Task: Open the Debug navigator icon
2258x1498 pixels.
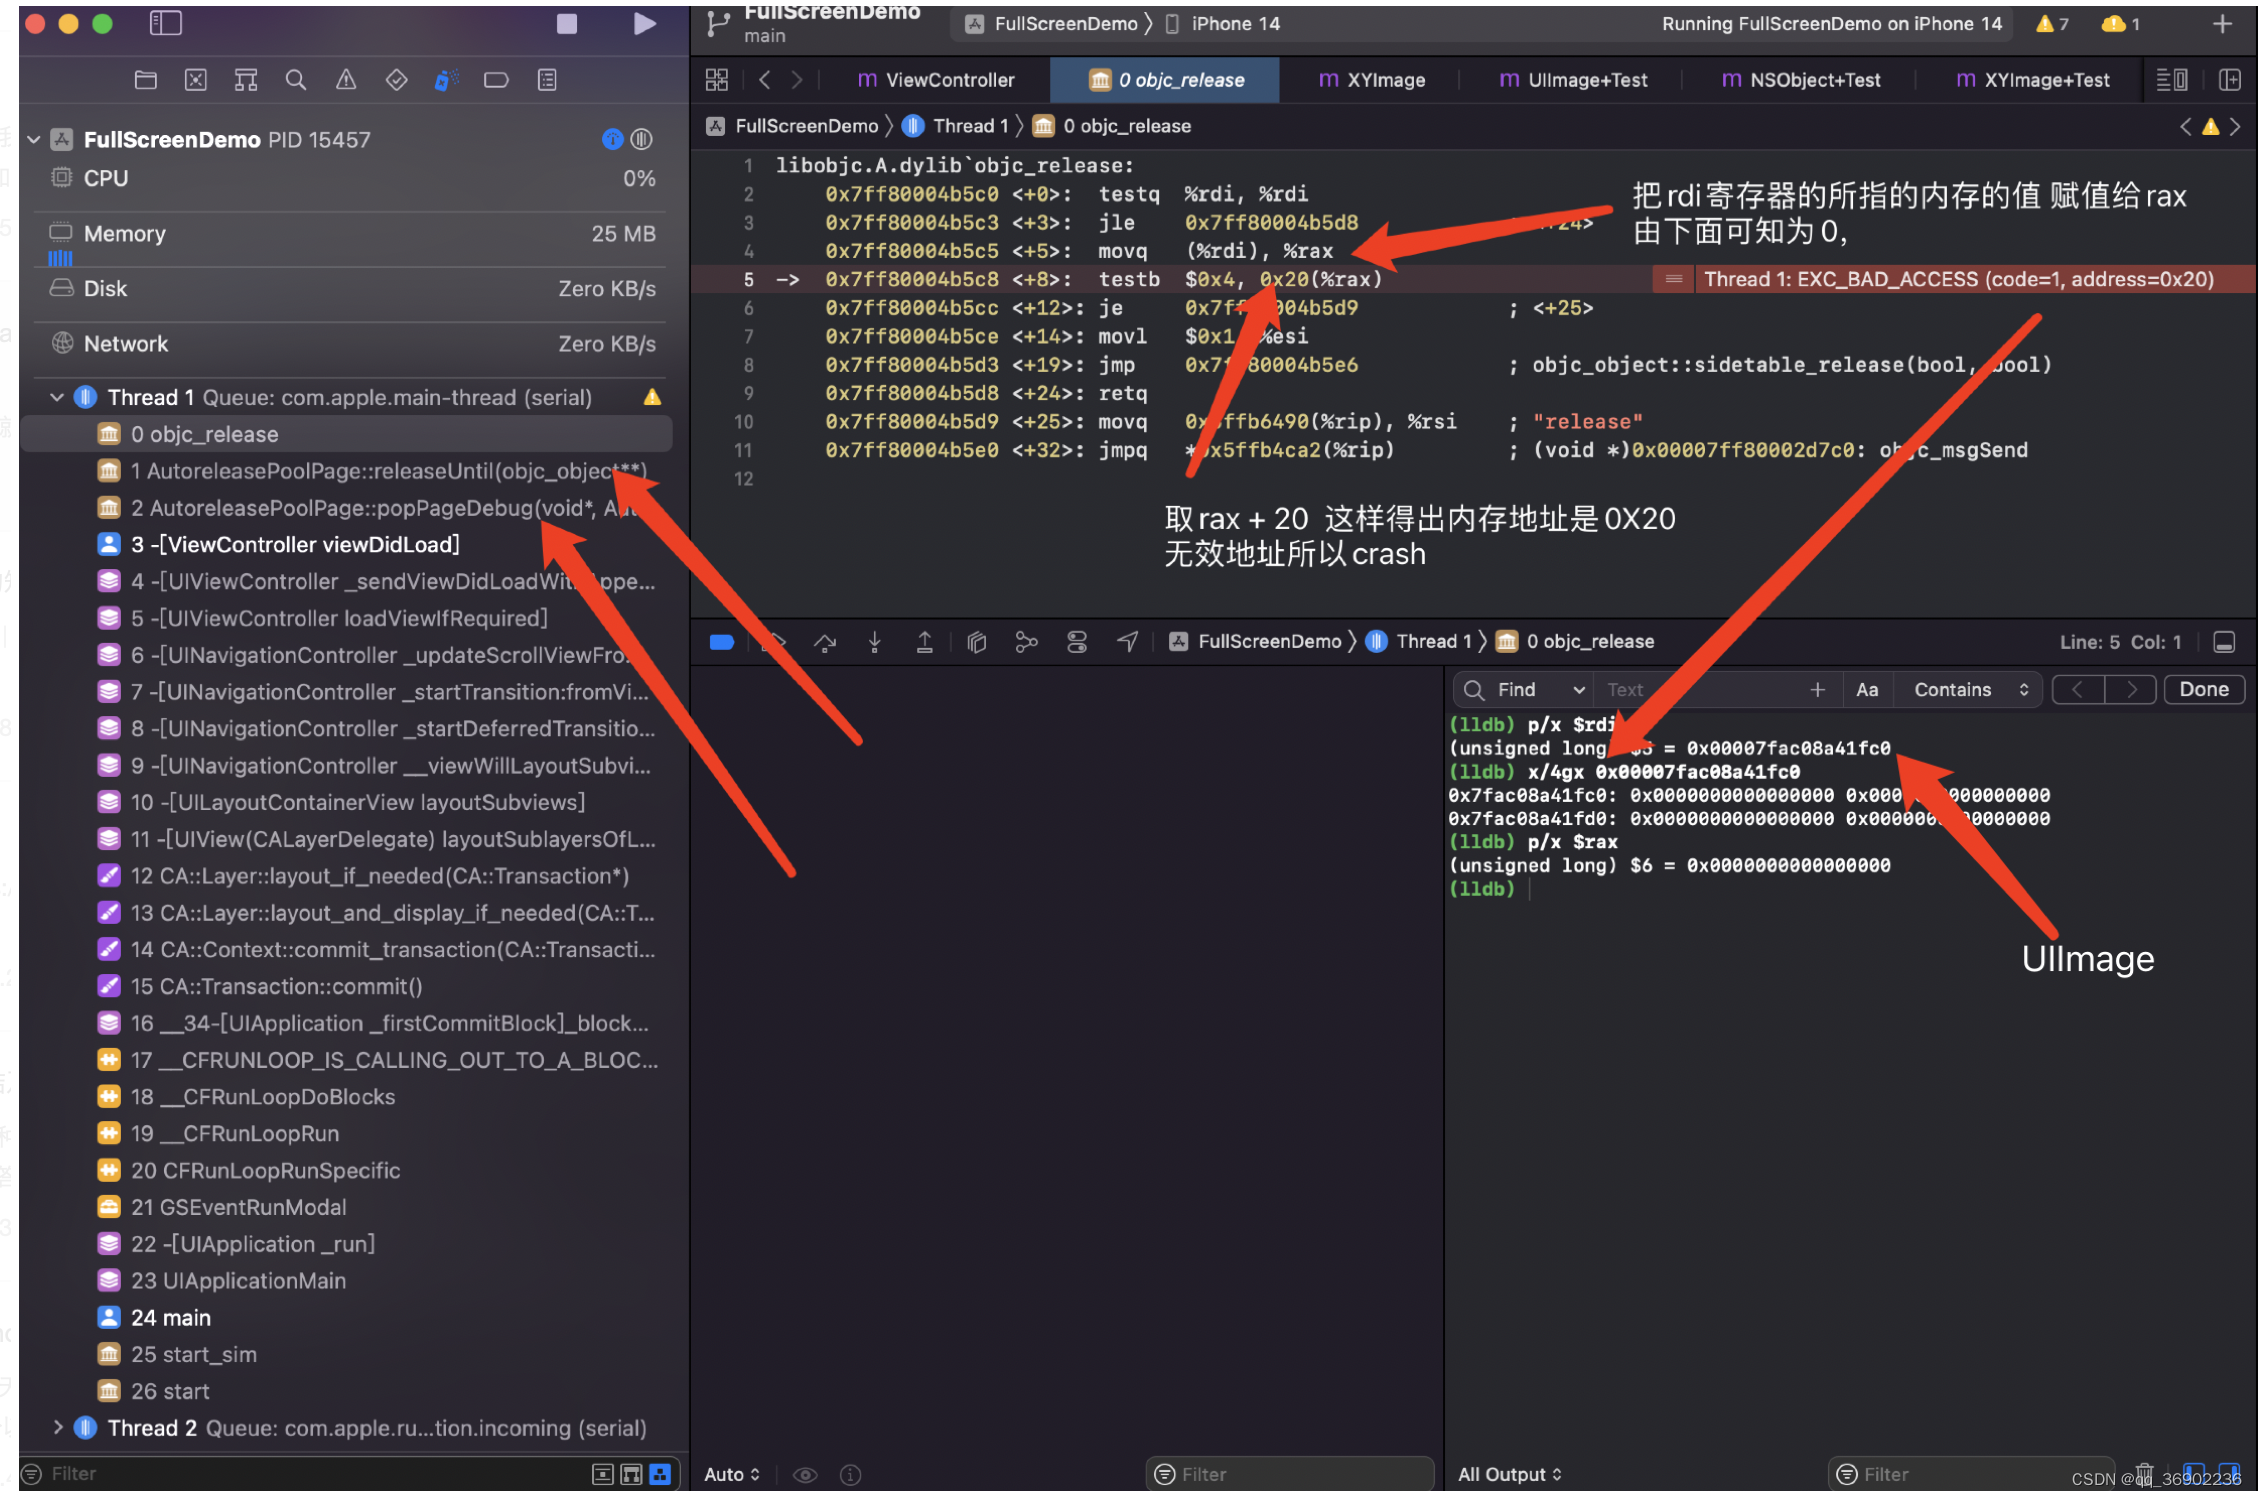Action: click(x=446, y=80)
